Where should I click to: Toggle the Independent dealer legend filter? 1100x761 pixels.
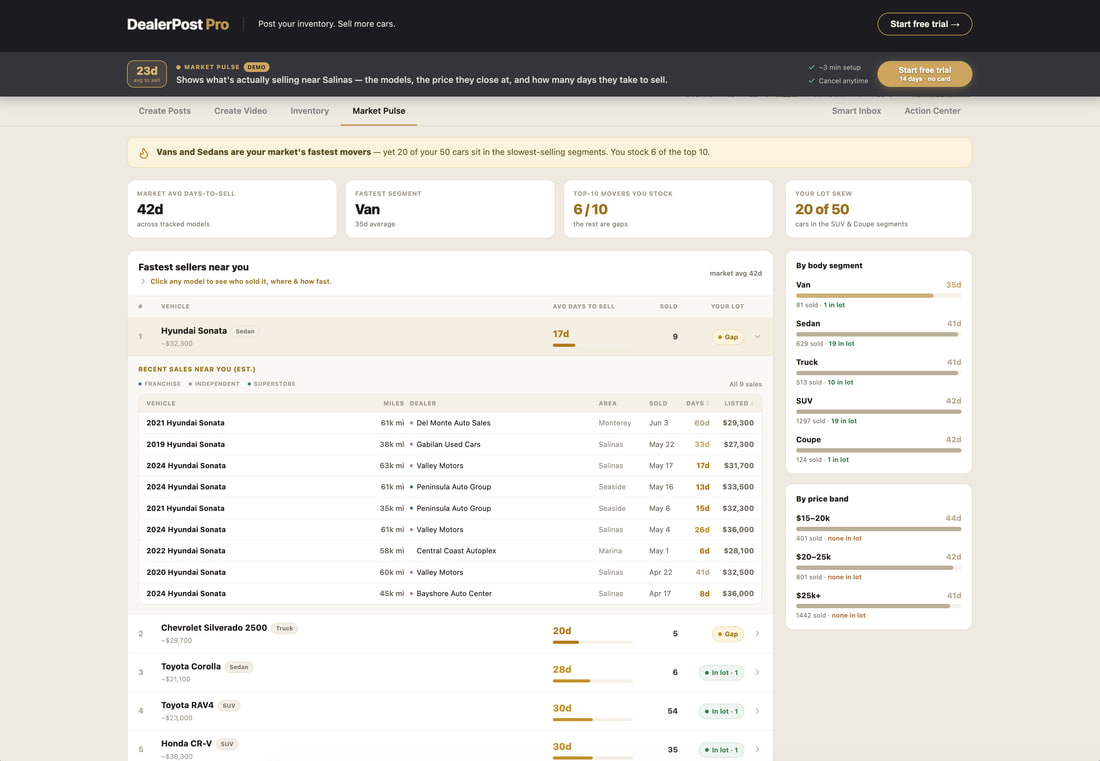pos(214,384)
